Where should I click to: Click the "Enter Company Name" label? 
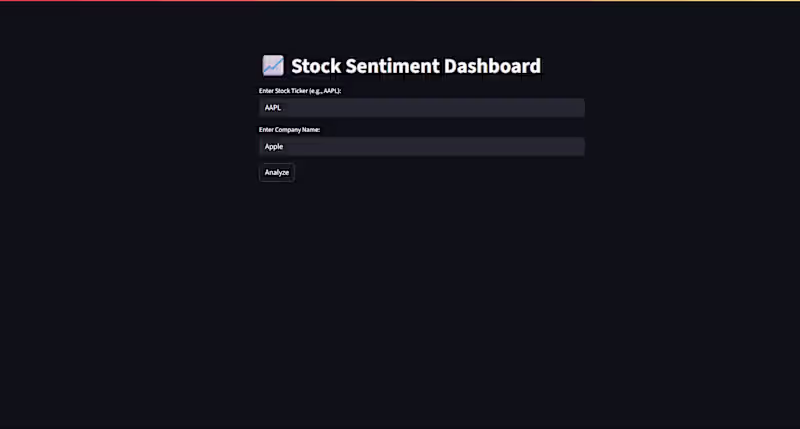tap(289, 129)
